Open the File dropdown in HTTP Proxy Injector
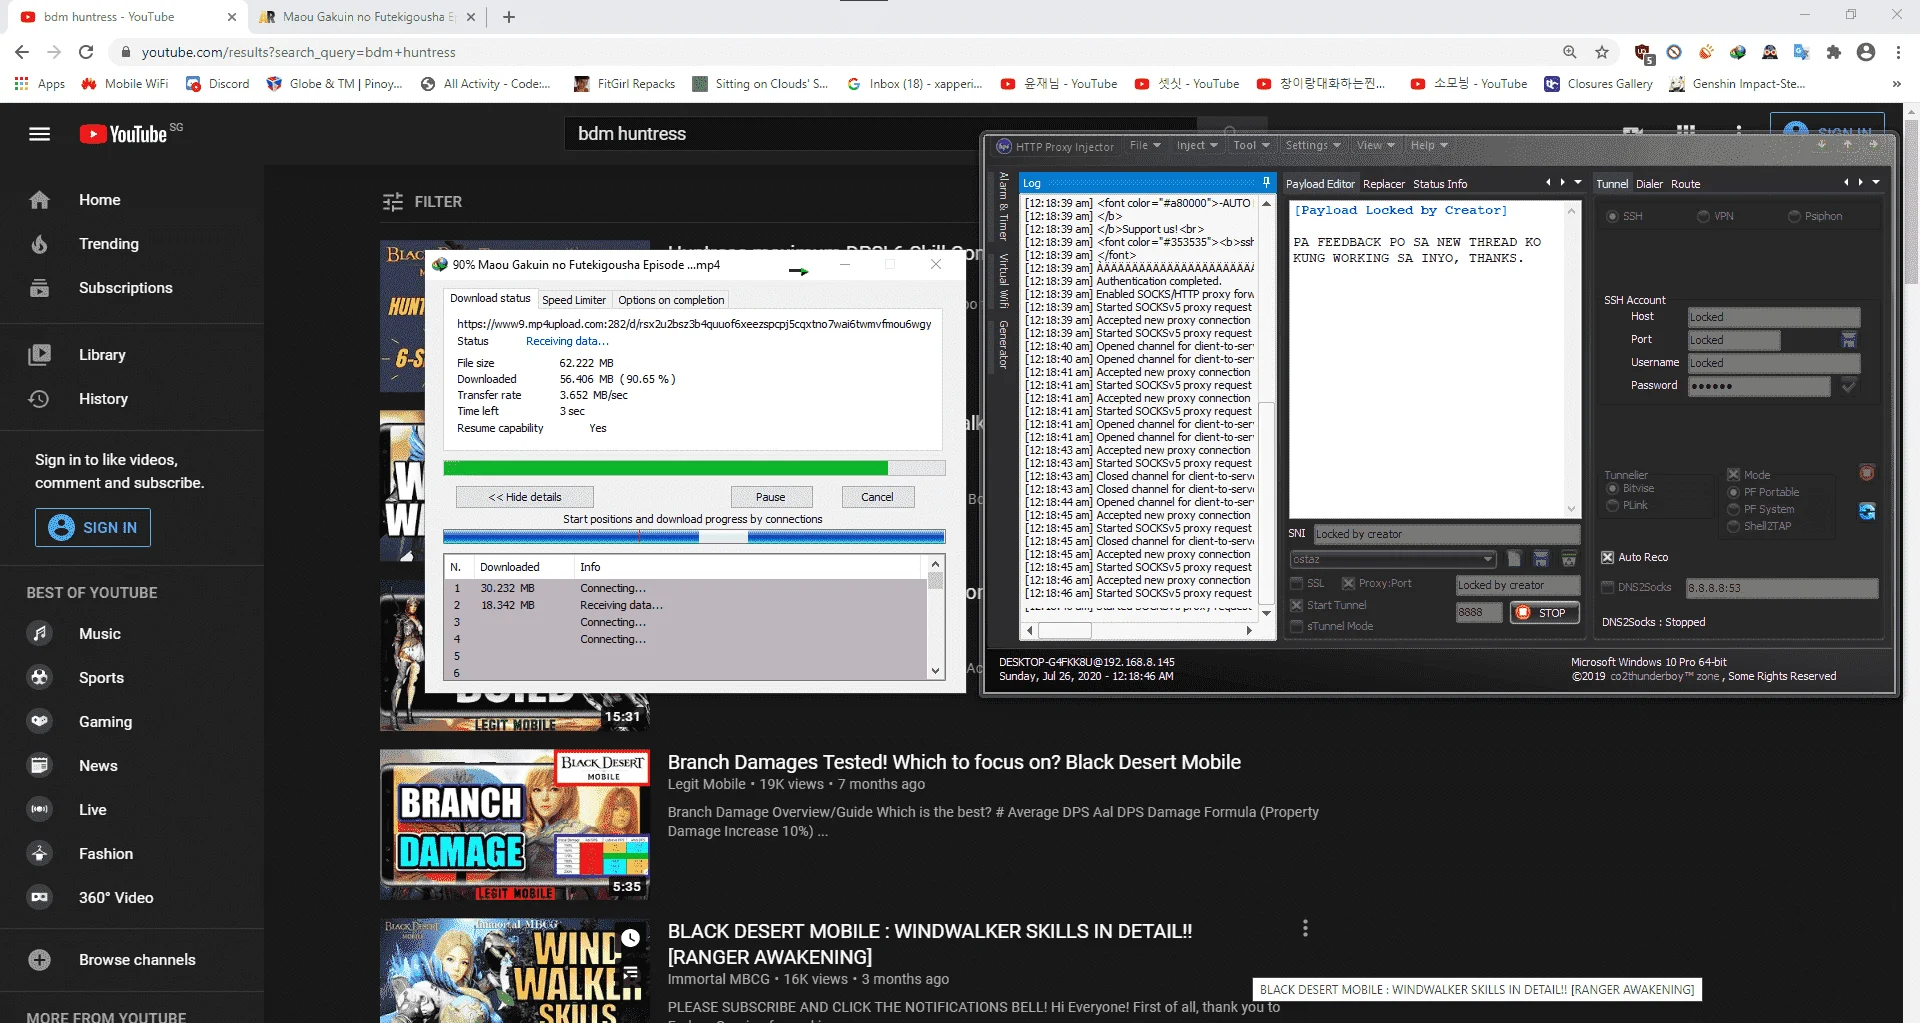The height and width of the screenshot is (1023, 1920). [x=1145, y=146]
